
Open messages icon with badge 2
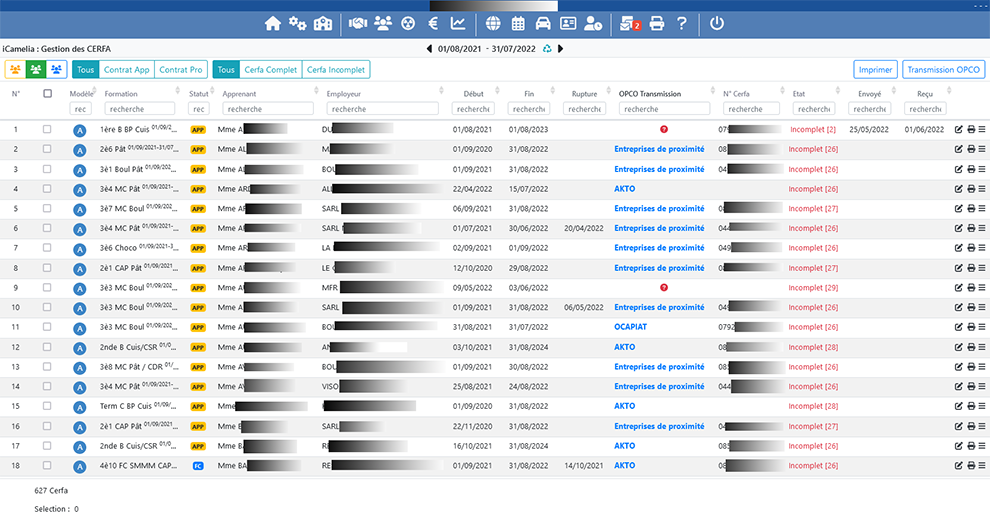629,24
